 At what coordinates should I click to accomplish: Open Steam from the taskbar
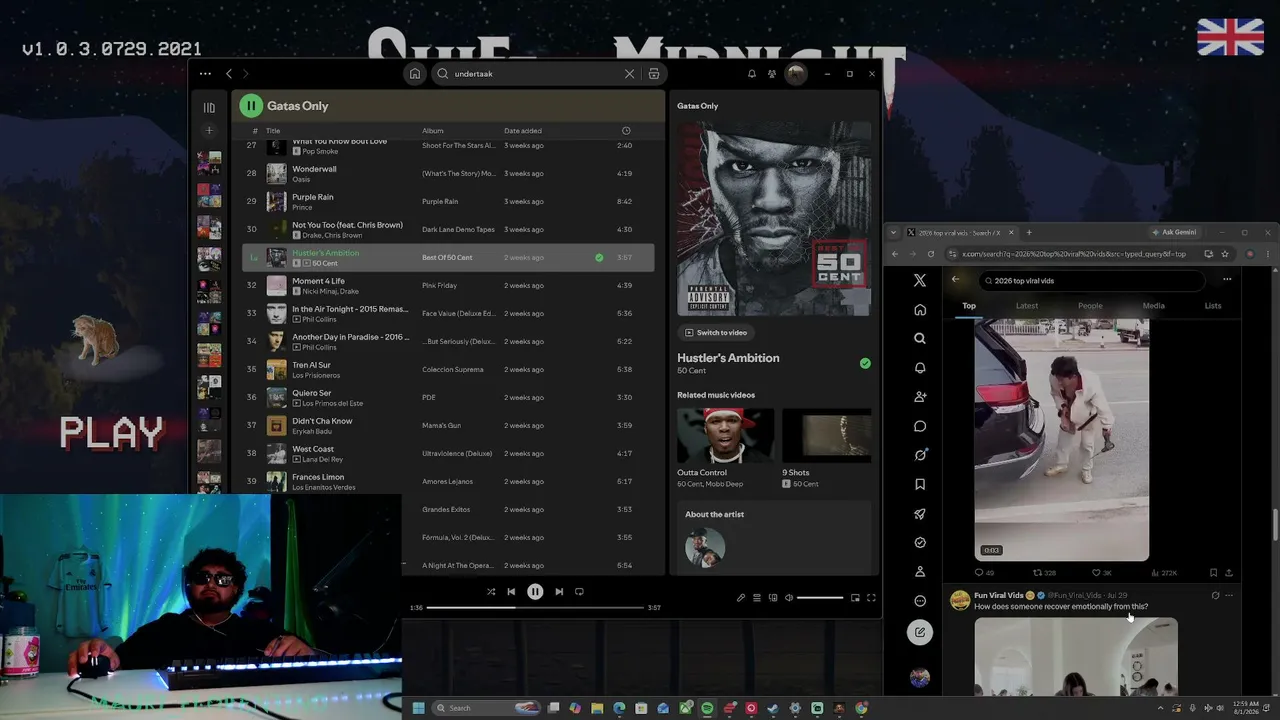773,708
